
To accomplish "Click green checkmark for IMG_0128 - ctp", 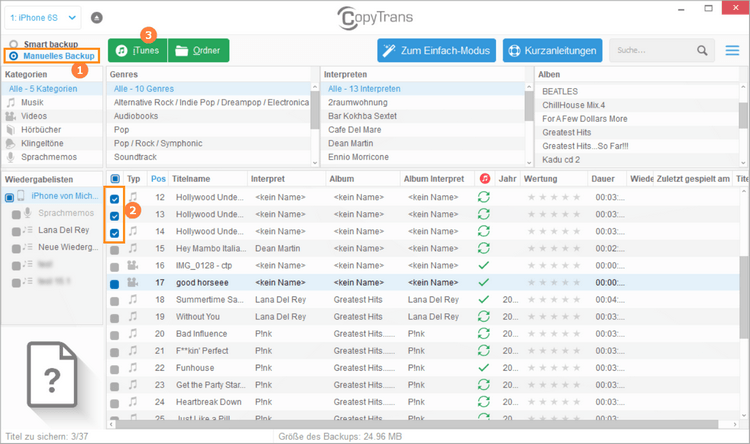I will coord(484,265).
